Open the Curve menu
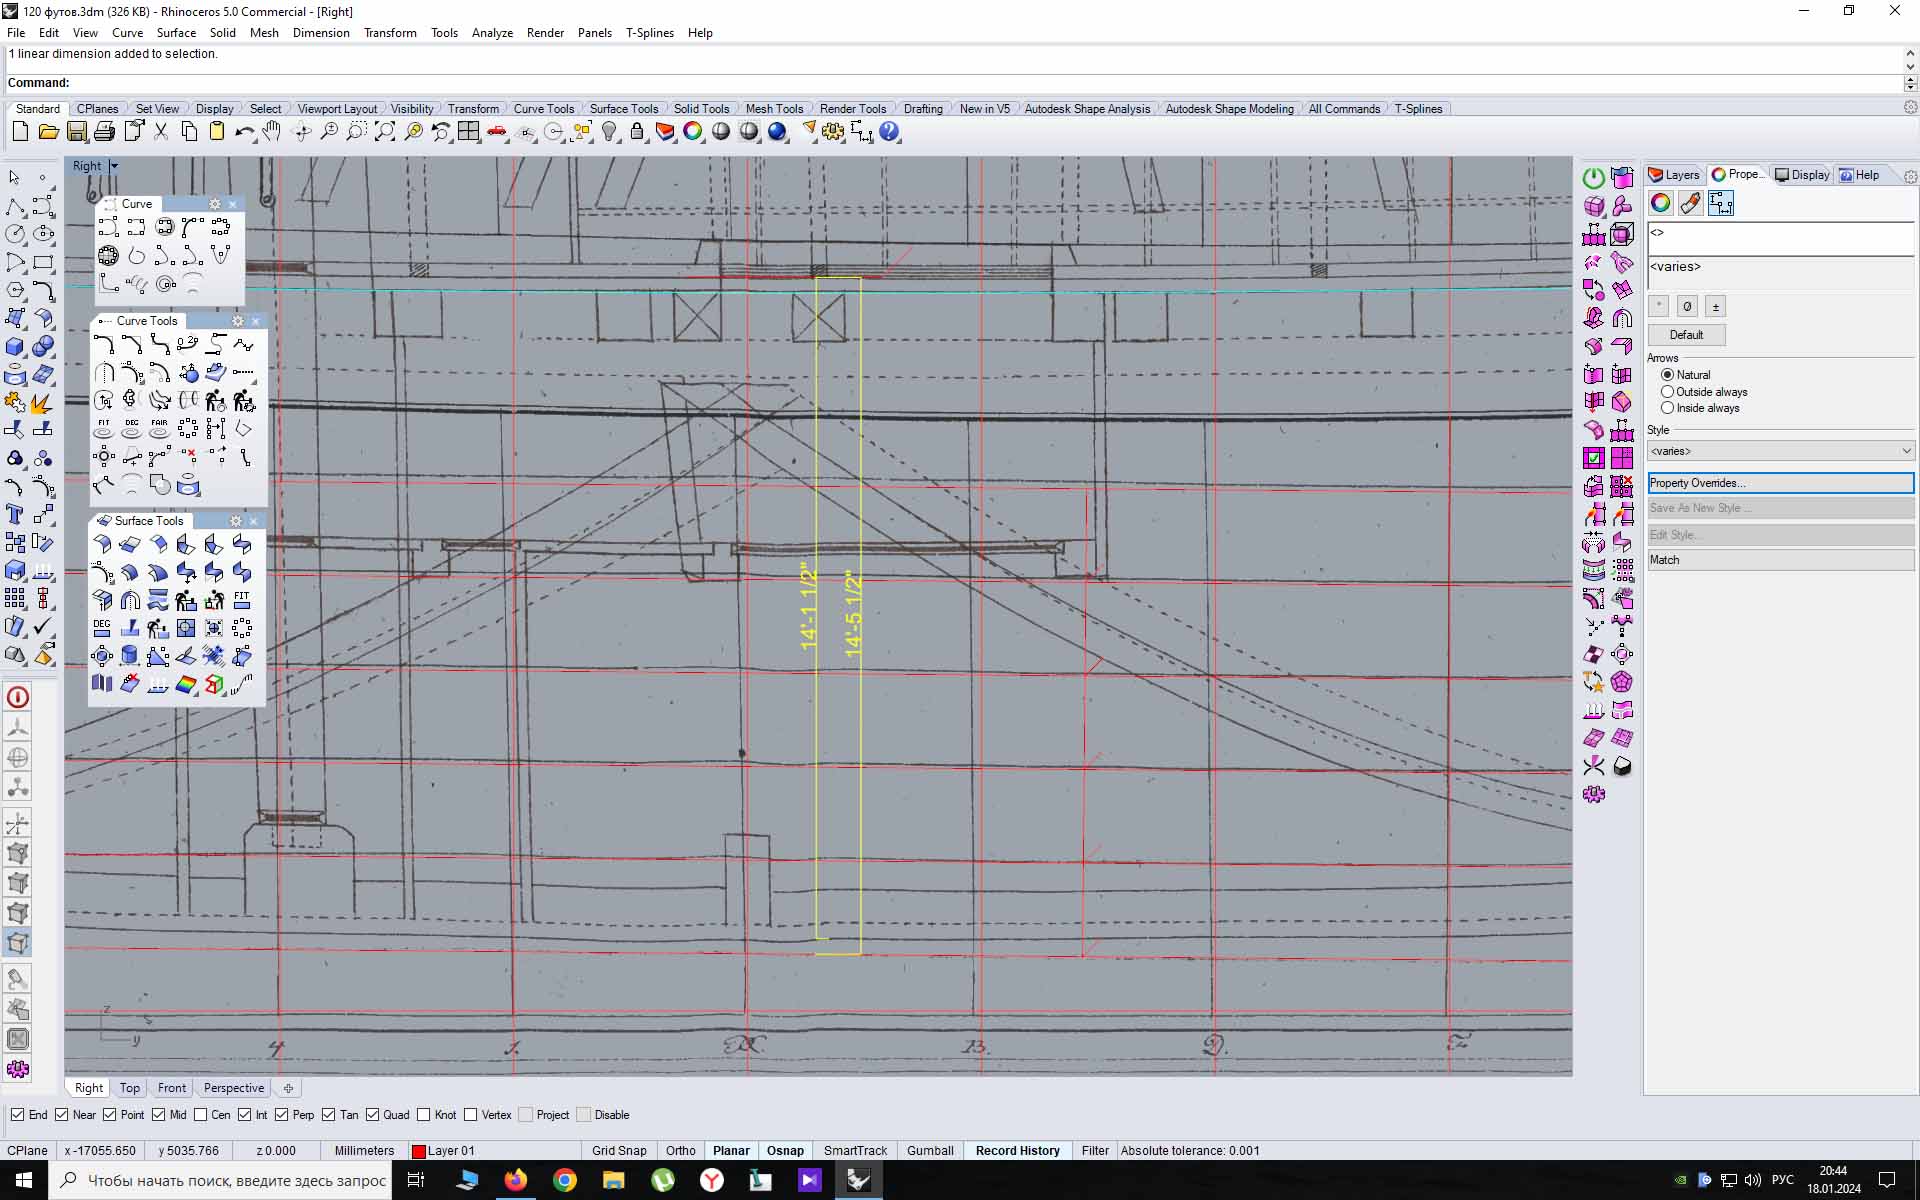This screenshot has width=1920, height=1200. pyautogui.click(x=127, y=32)
